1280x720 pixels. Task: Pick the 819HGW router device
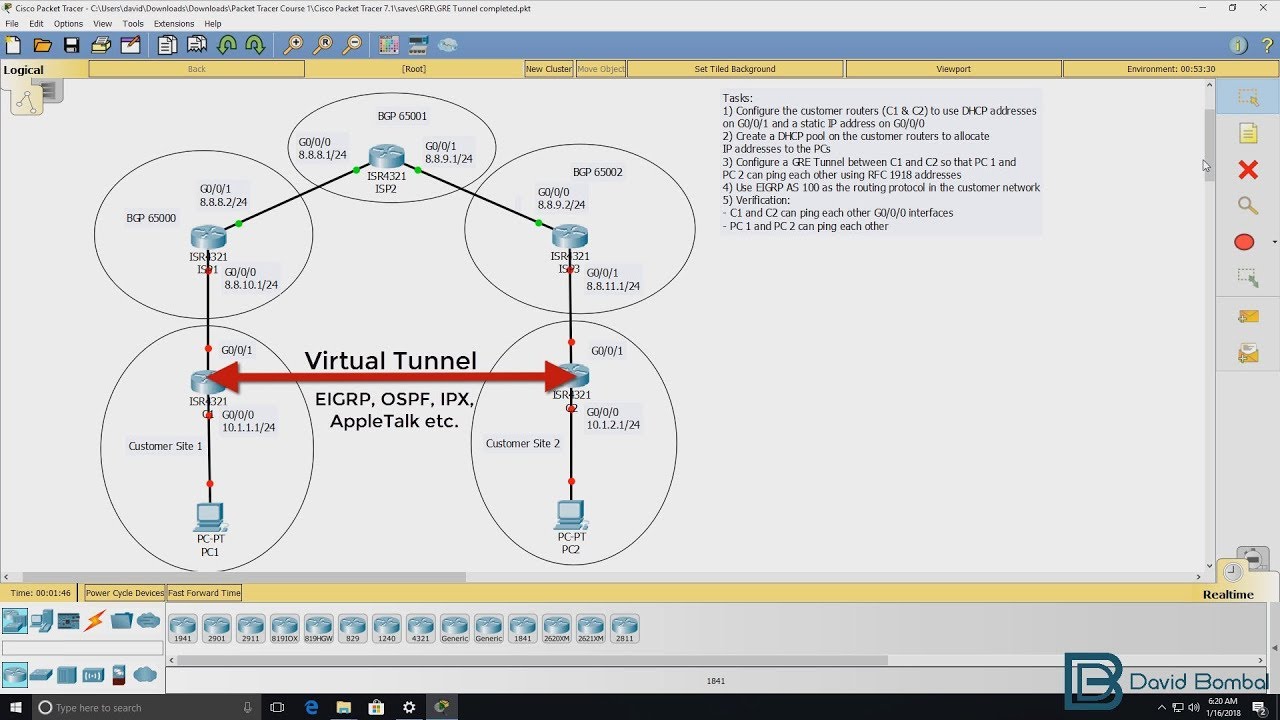(319, 629)
